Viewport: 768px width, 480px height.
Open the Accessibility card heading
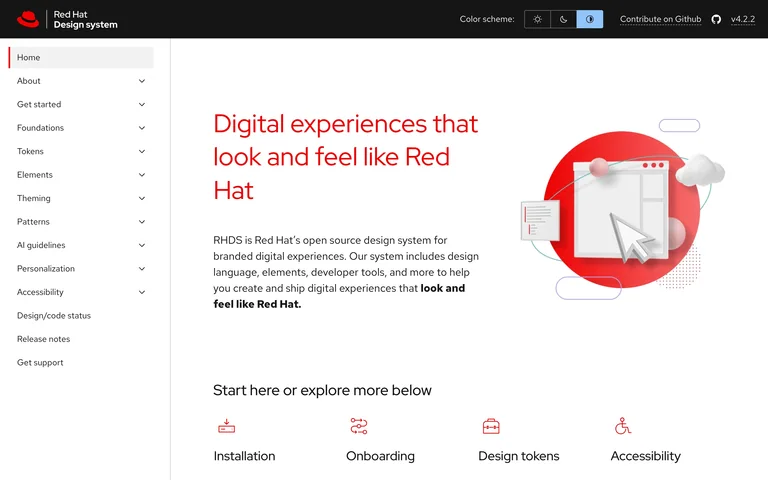[646, 456]
